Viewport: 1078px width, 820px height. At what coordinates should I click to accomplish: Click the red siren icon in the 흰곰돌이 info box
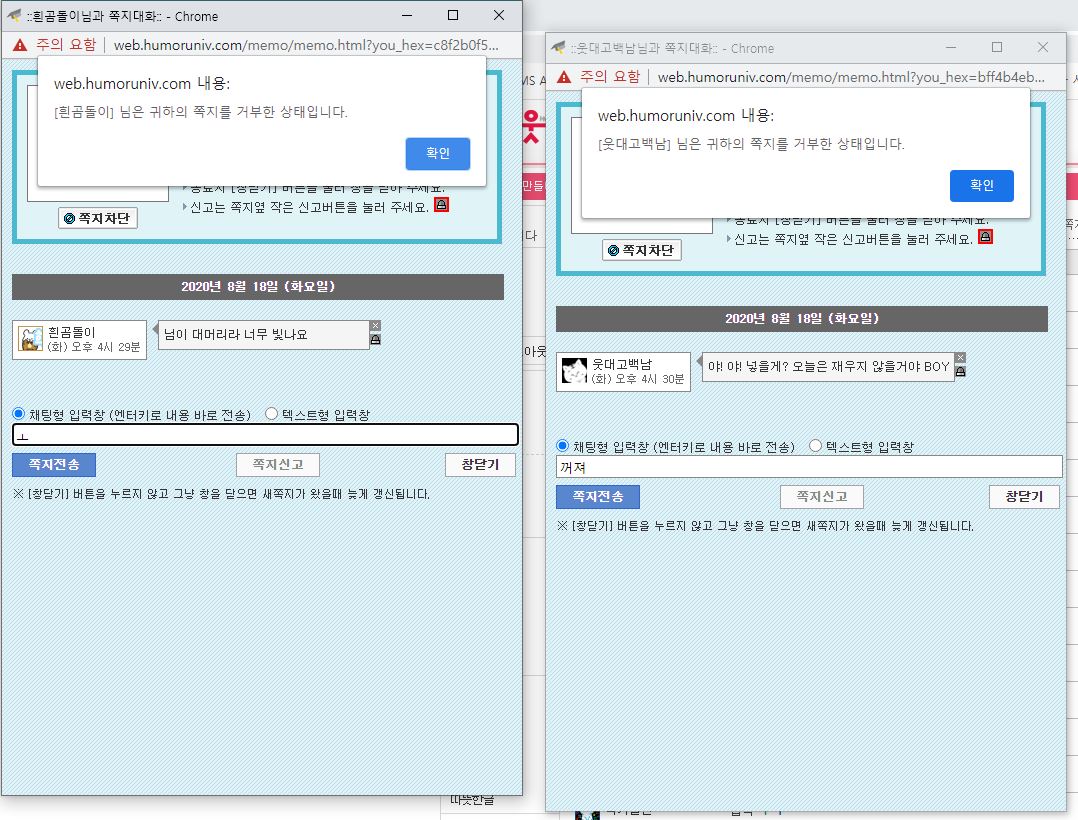pyautogui.click(x=441, y=206)
